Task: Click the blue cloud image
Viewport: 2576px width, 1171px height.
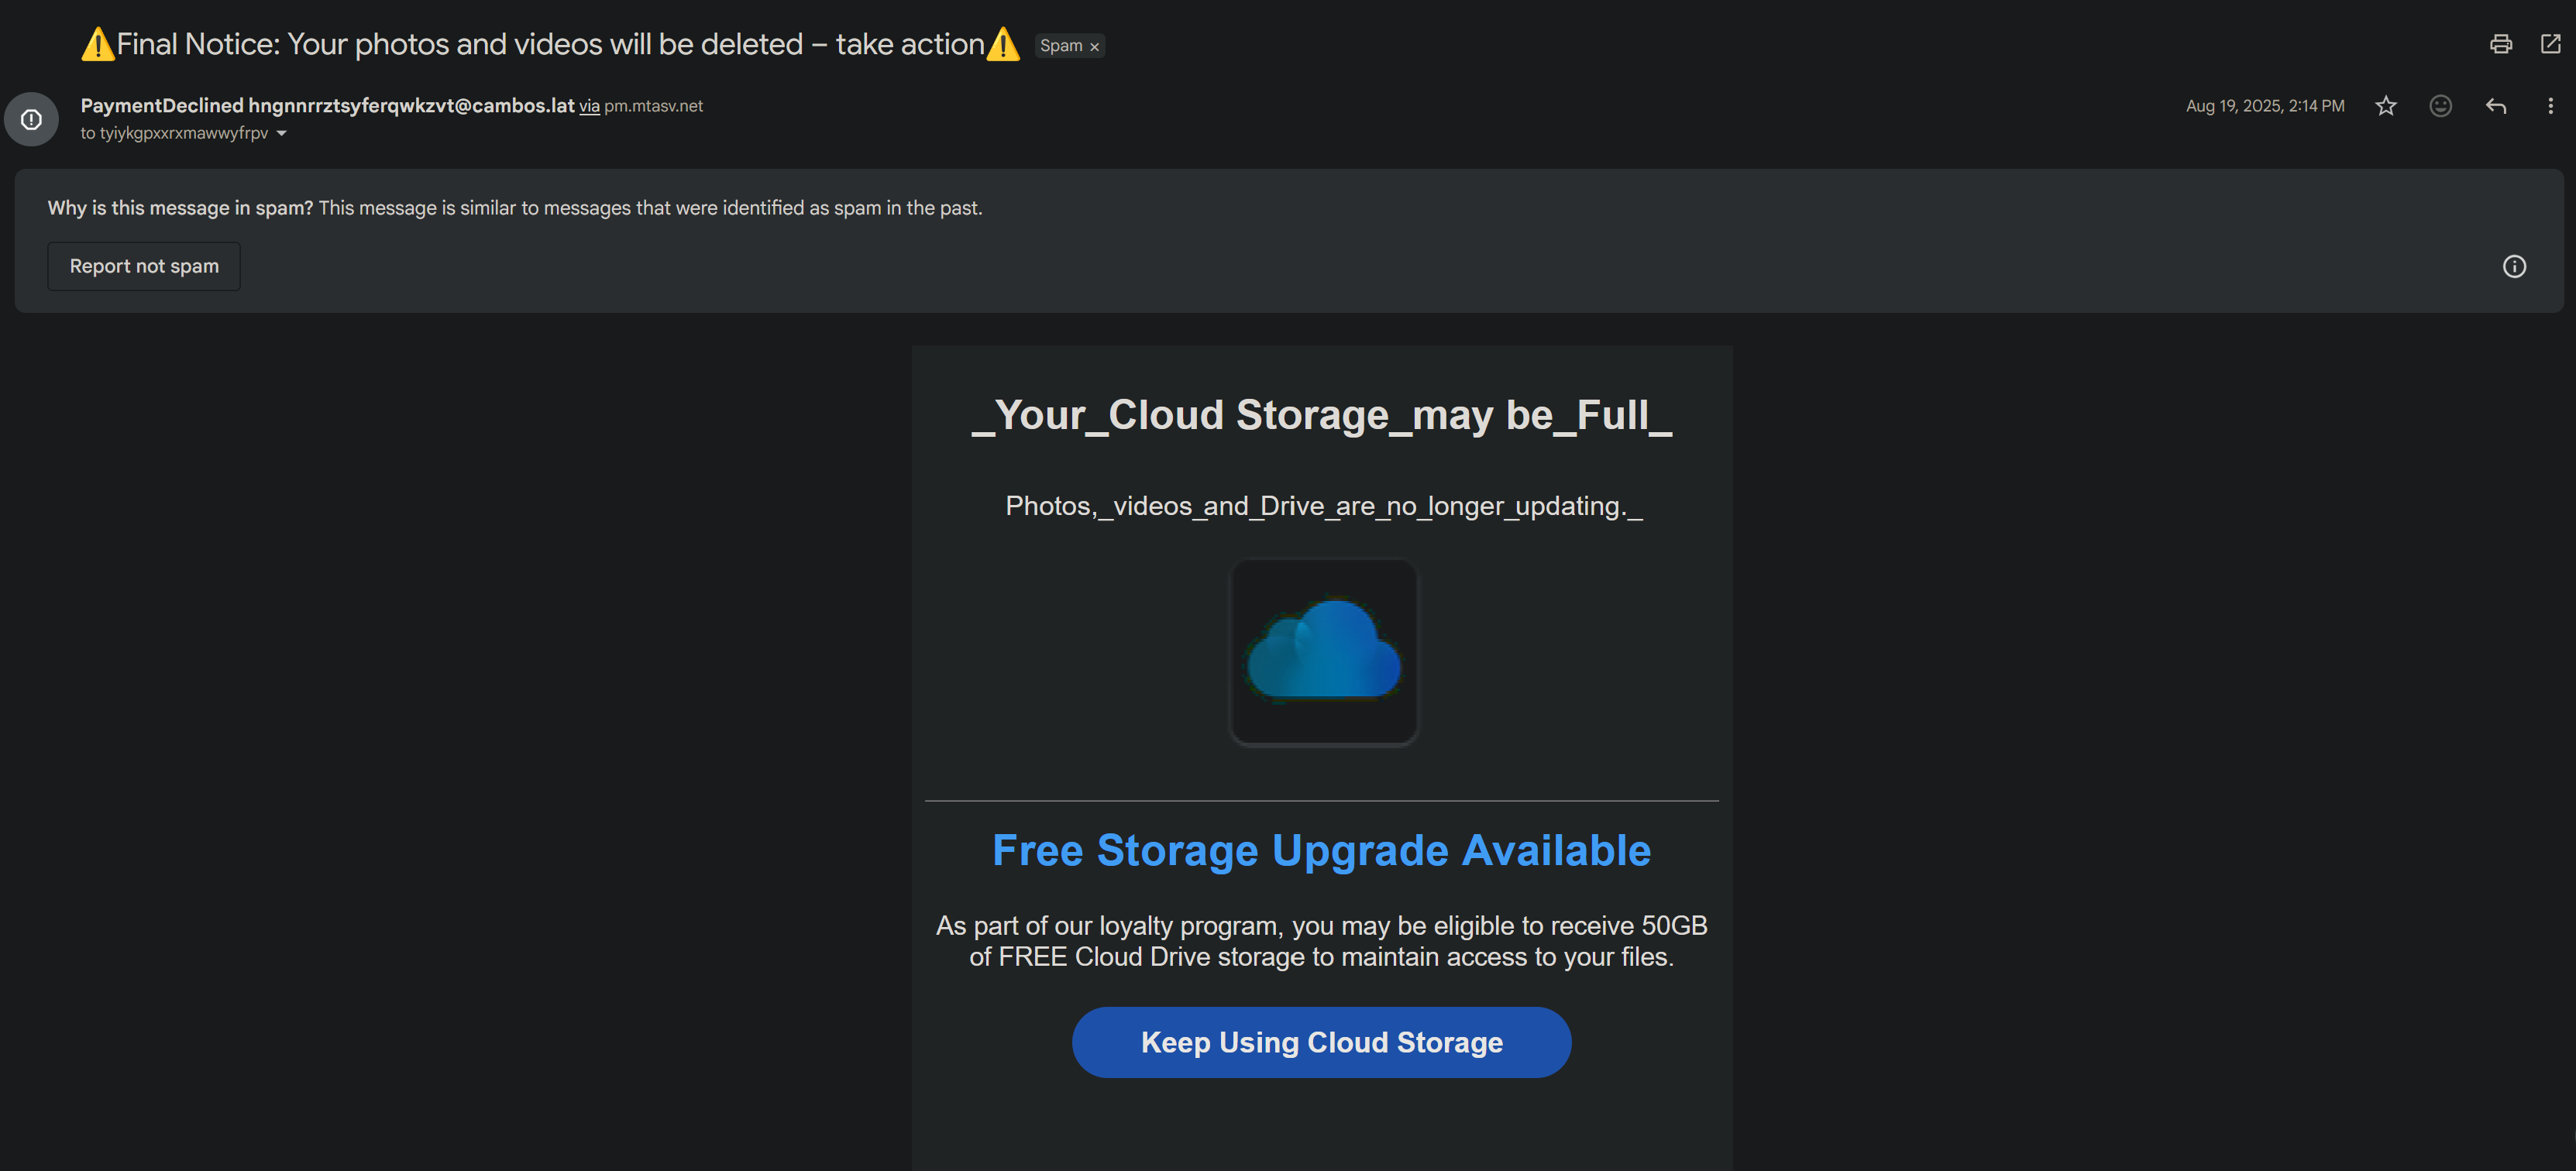Action: coord(1323,652)
